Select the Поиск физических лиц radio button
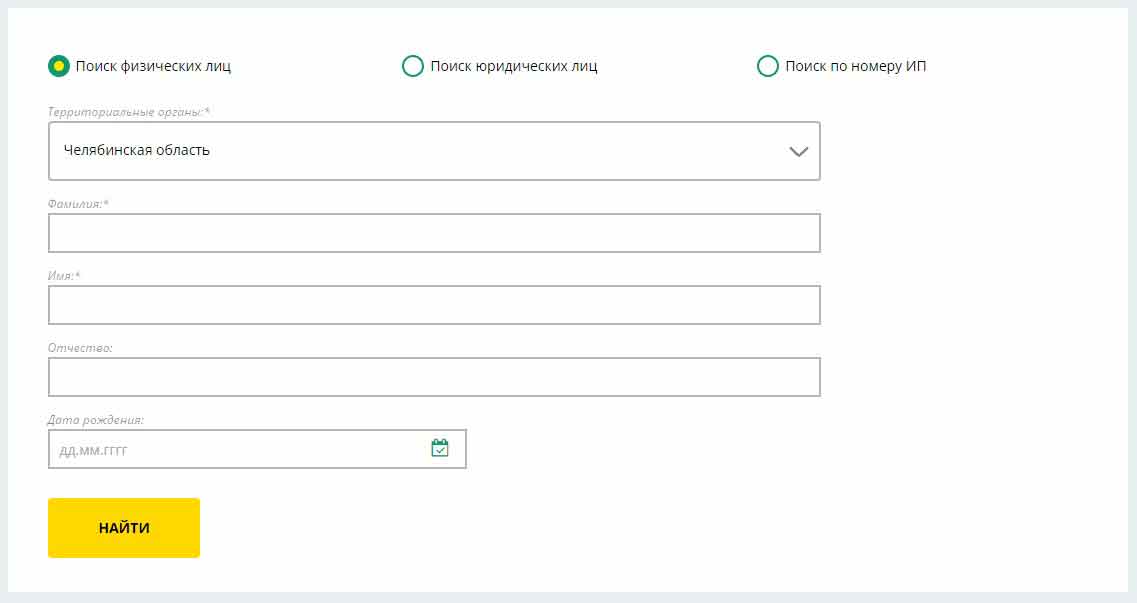 pyautogui.click(x=59, y=67)
